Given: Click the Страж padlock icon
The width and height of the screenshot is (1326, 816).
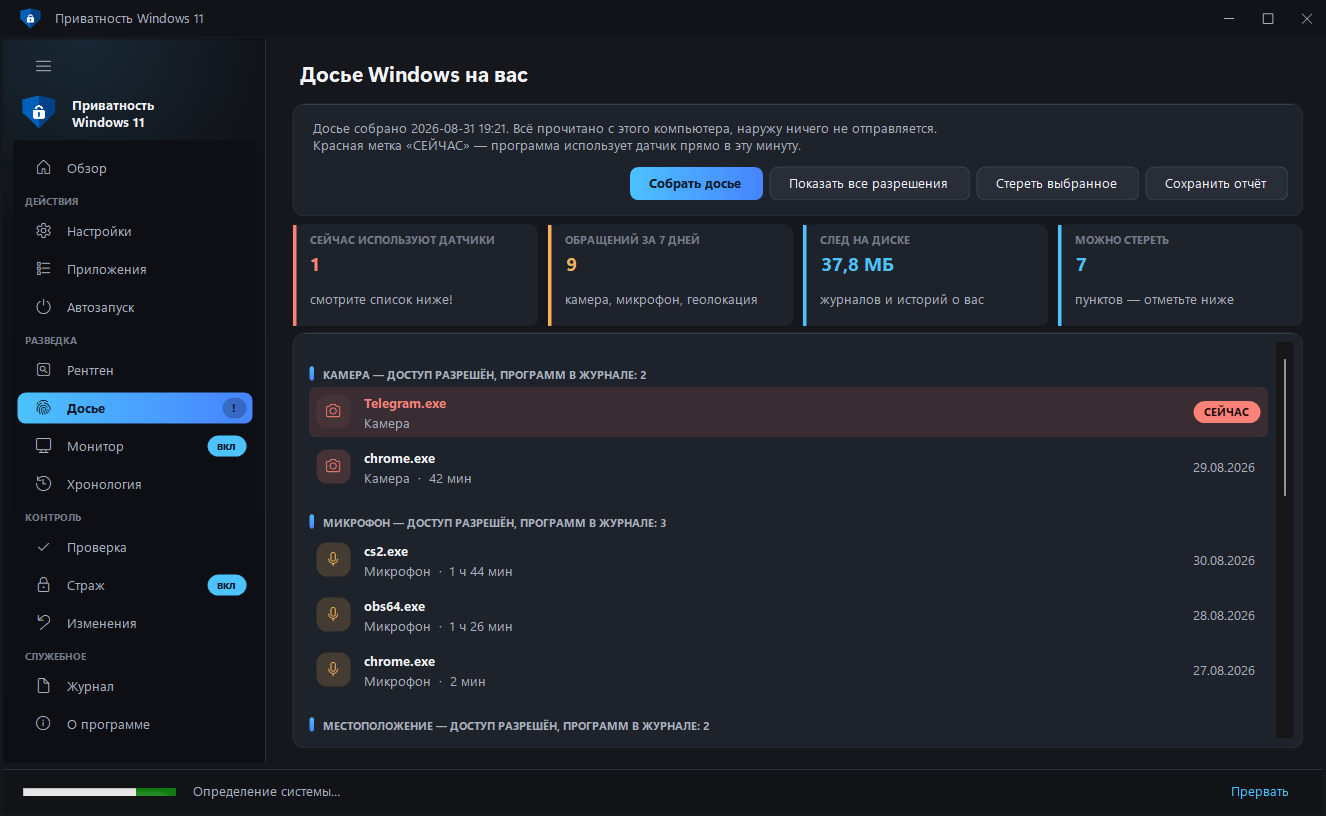Looking at the screenshot, I should point(43,585).
